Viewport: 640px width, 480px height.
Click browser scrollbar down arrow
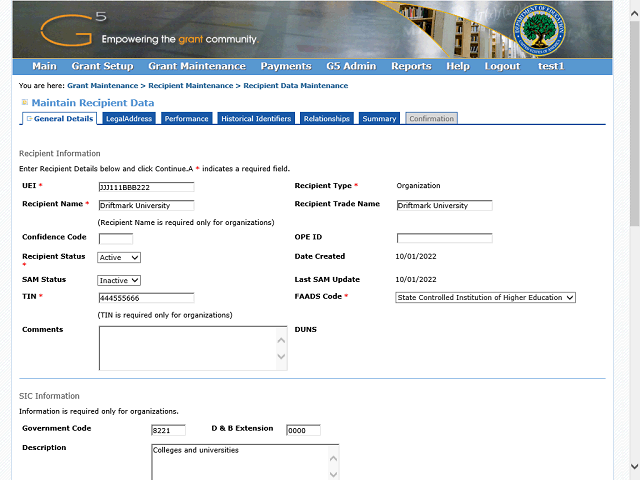(x=634, y=466)
